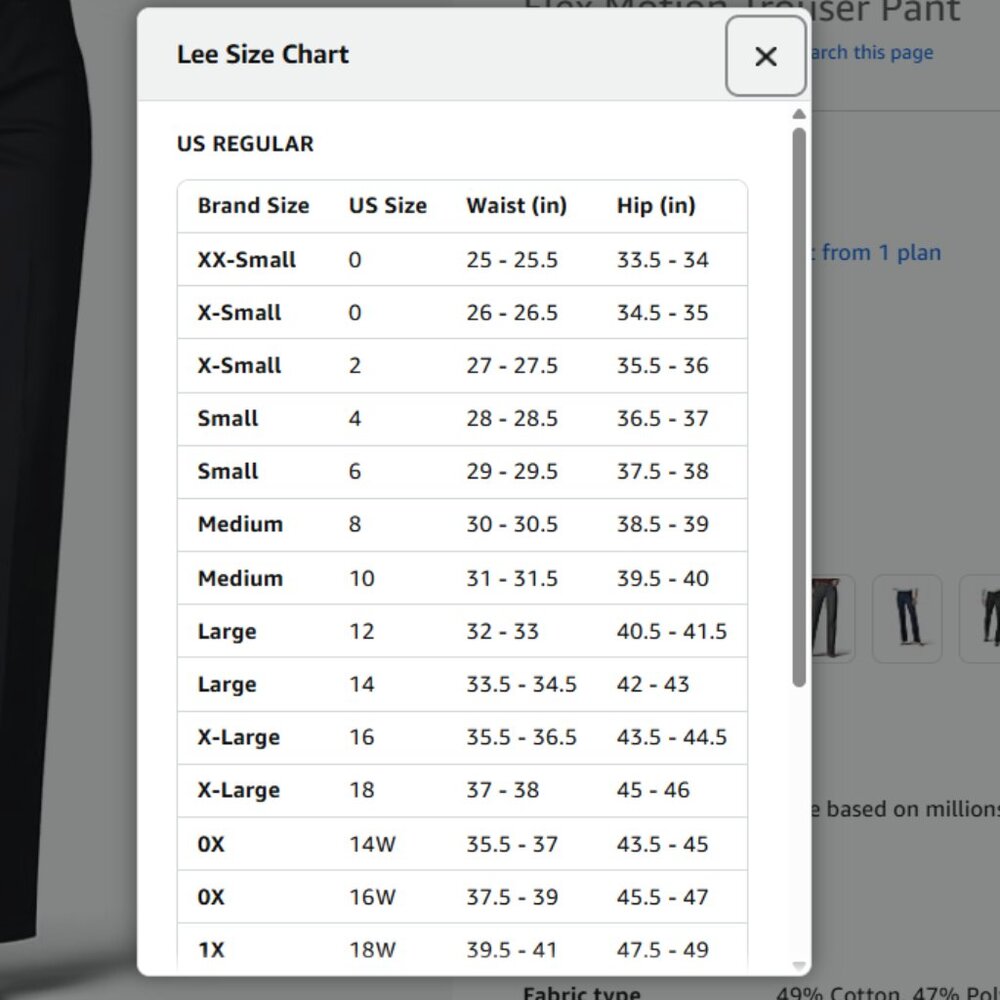Close the Lee Size Chart popup
1000x1000 pixels.
[x=765, y=56]
